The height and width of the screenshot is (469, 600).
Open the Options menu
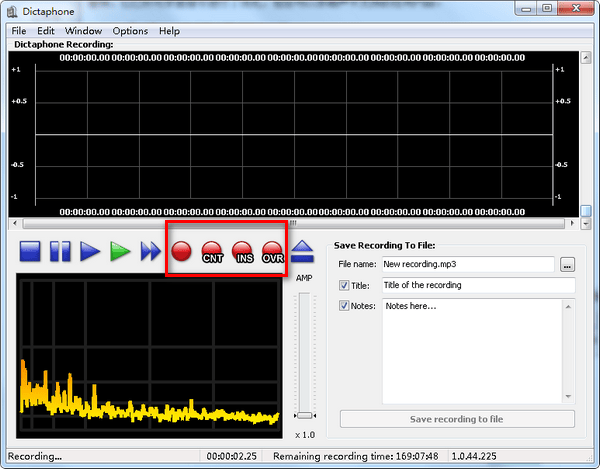pyautogui.click(x=130, y=31)
